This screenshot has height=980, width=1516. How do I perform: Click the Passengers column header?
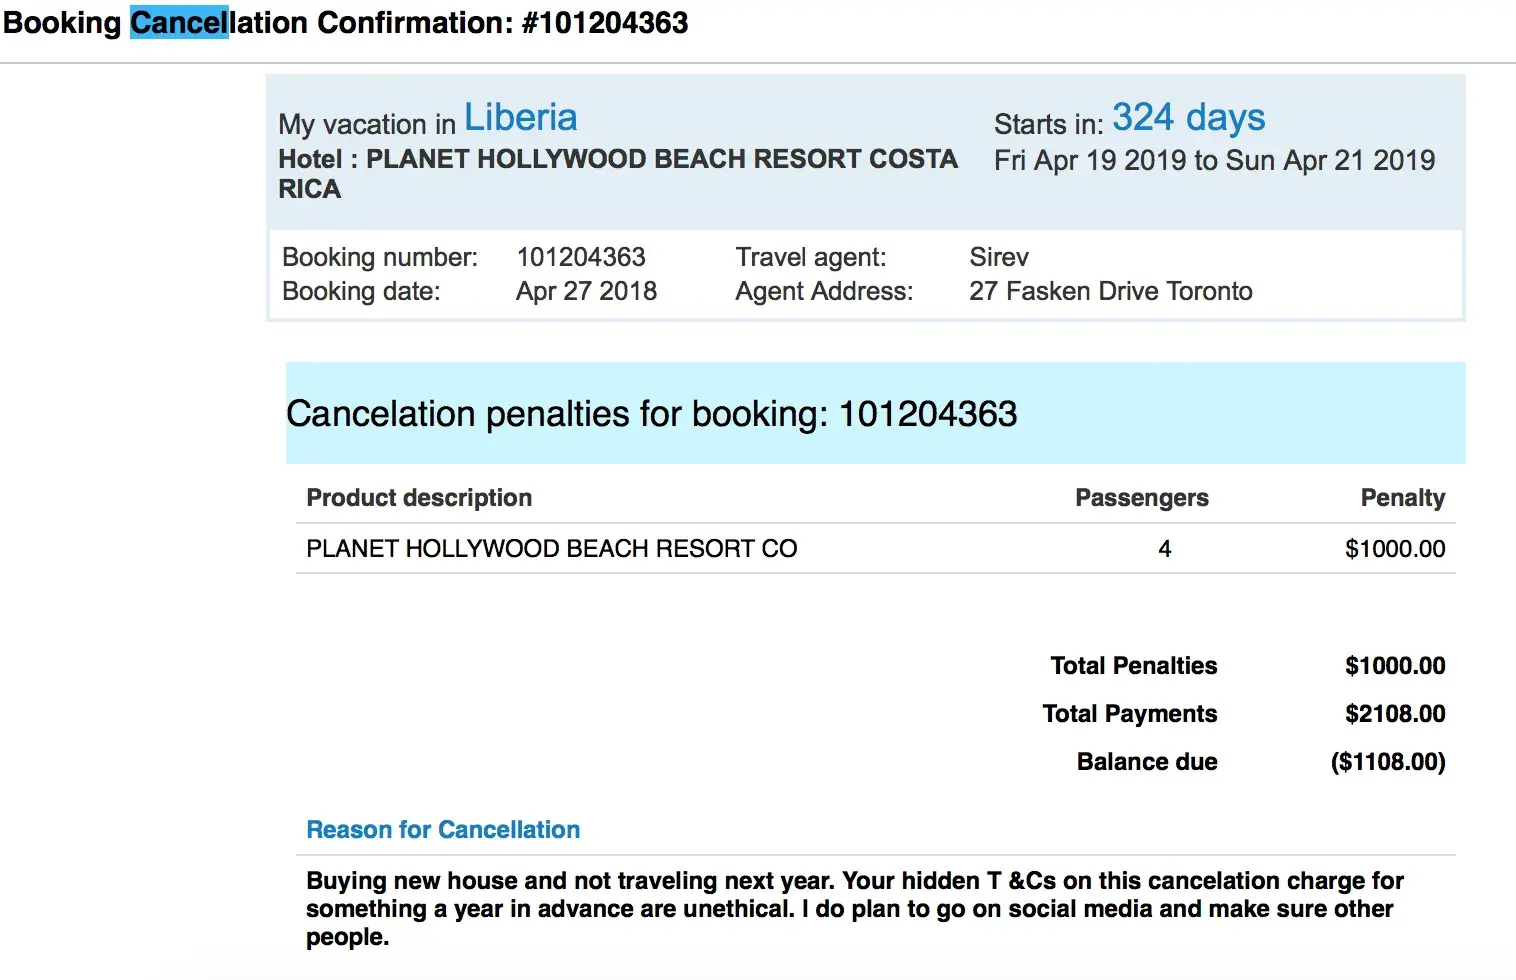1141,498
